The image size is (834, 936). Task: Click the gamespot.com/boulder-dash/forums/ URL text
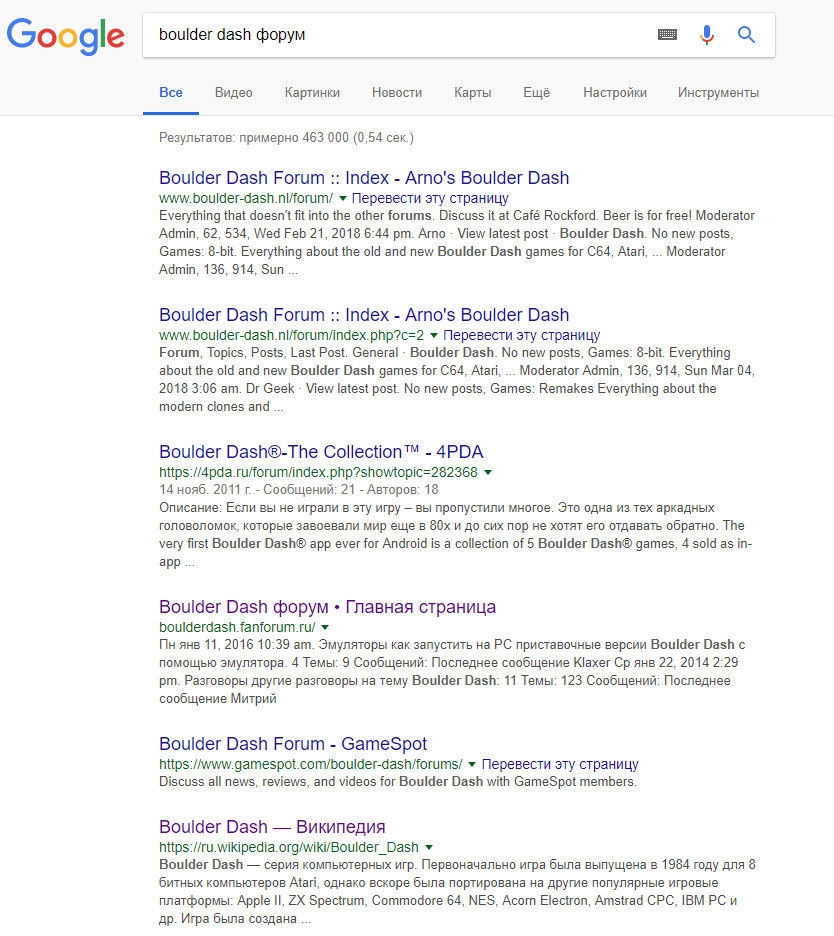point(310,764)
